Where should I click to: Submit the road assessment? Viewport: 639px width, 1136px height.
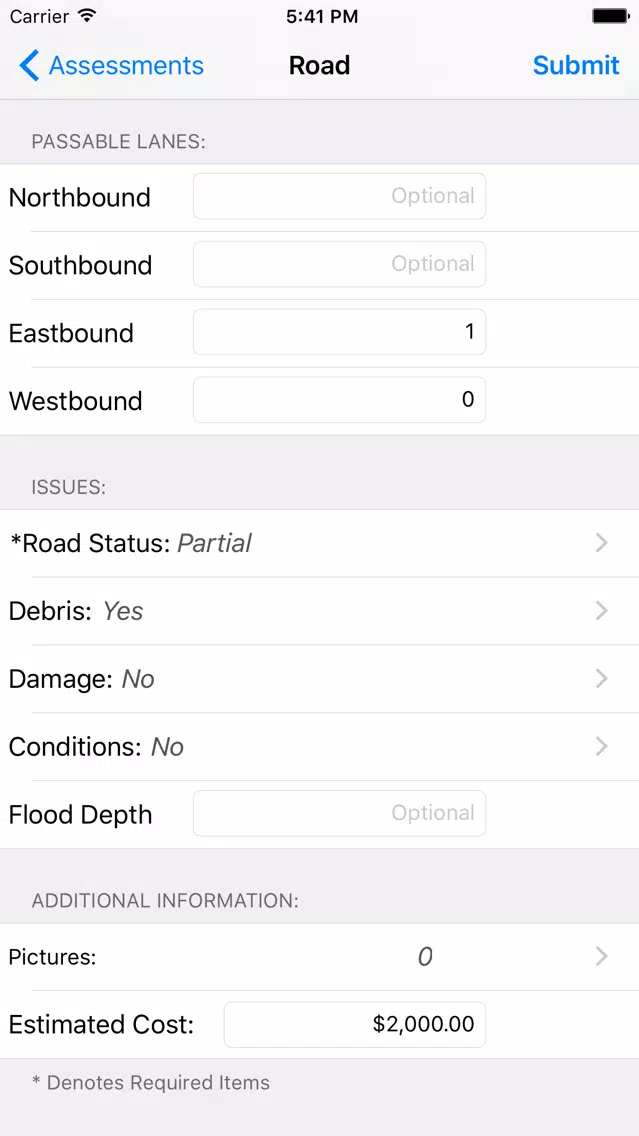[576, 65]
